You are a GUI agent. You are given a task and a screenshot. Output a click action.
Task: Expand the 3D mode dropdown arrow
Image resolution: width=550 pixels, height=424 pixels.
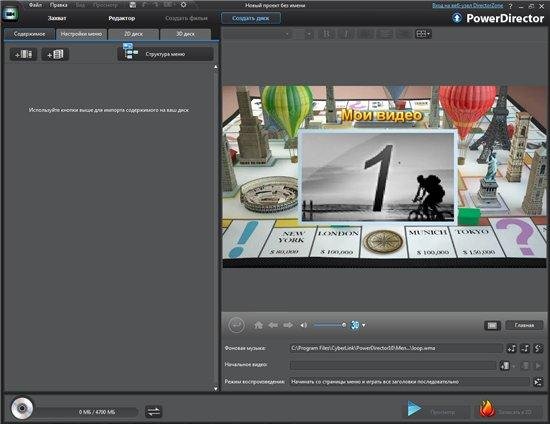[364, 325]
